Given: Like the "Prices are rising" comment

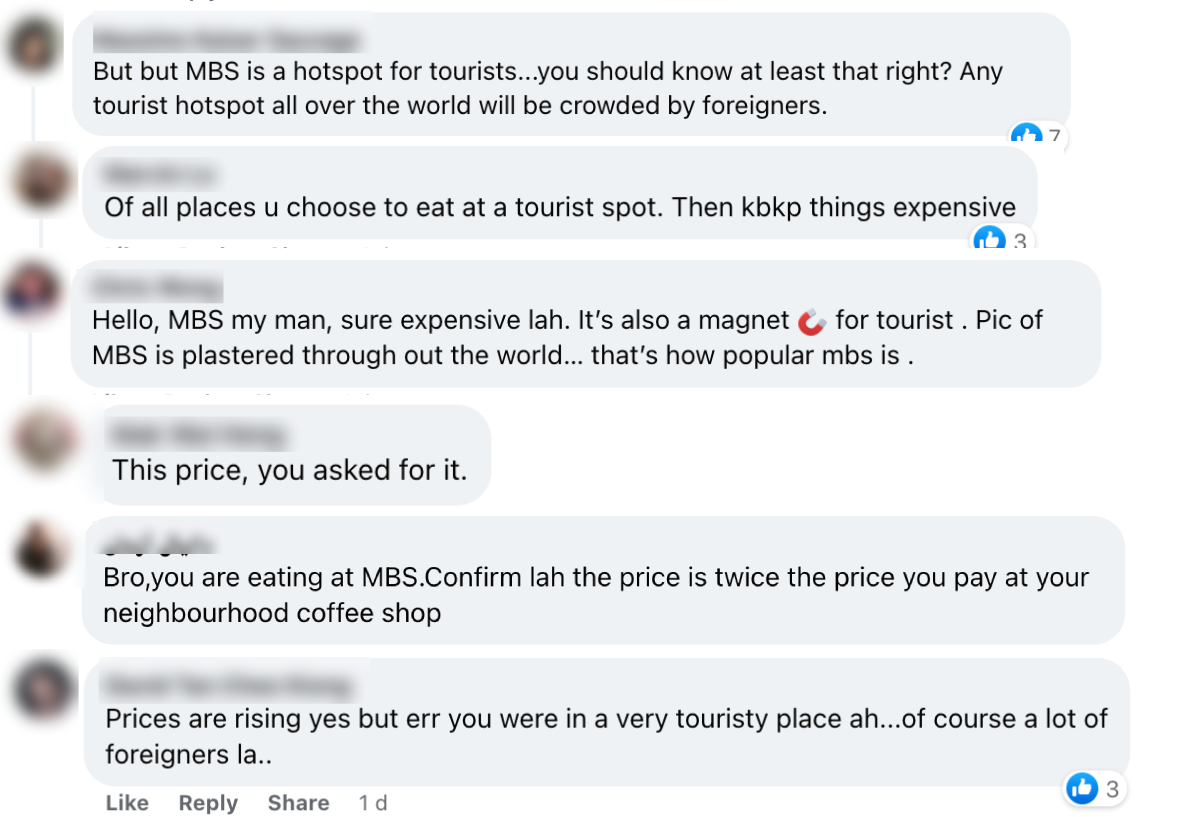Looking at the screenshot, I should pos(127,803).
